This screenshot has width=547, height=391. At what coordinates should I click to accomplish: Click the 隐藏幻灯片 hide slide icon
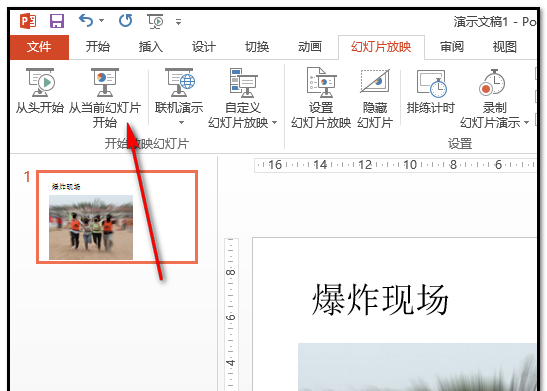[x=375, y=81]
